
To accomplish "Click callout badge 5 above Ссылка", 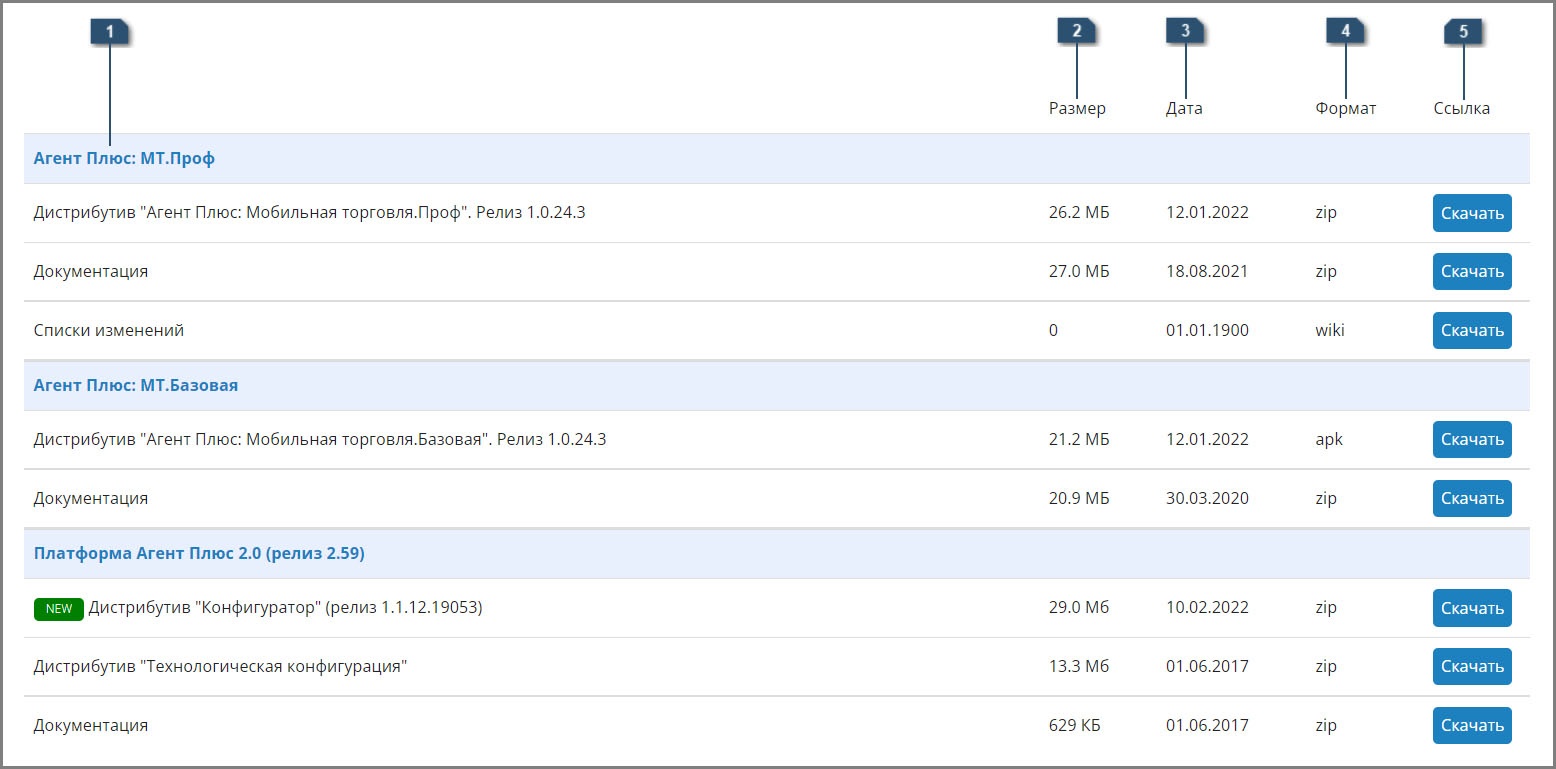I will pyautogui.click(x=1463, y=32).
